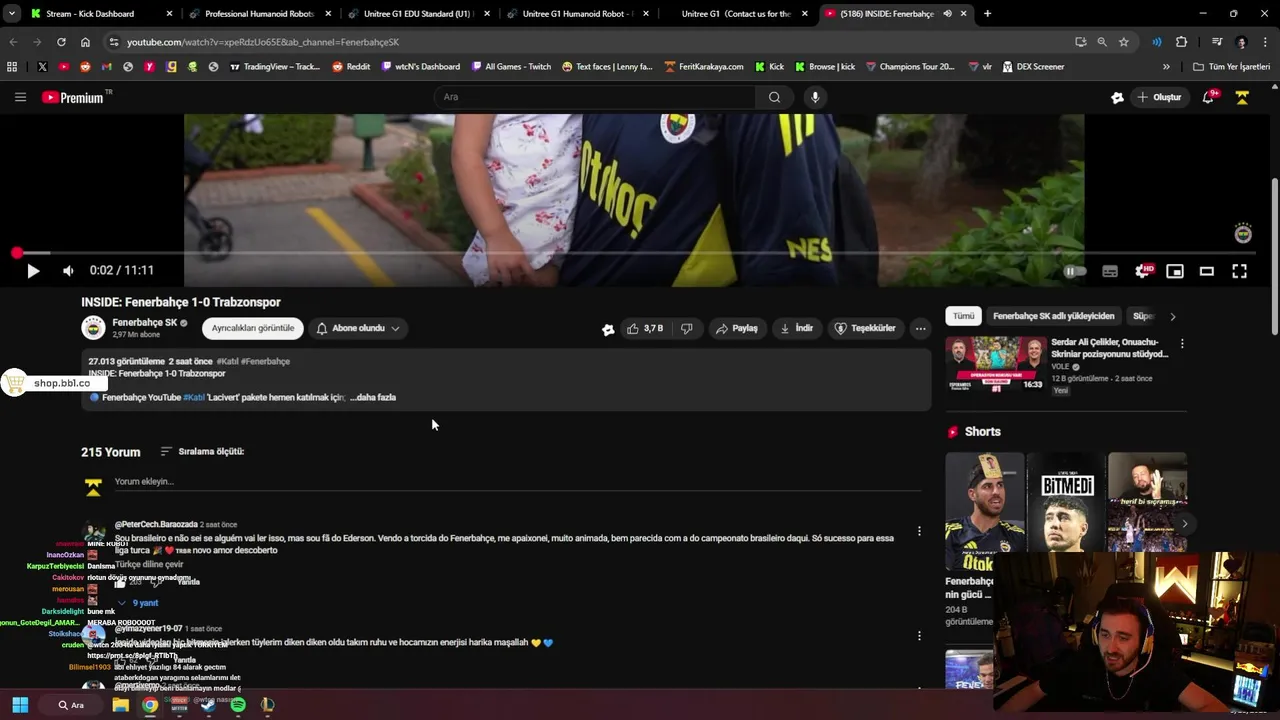Open the Sıralama ölçütü sort dropdown

202,452
